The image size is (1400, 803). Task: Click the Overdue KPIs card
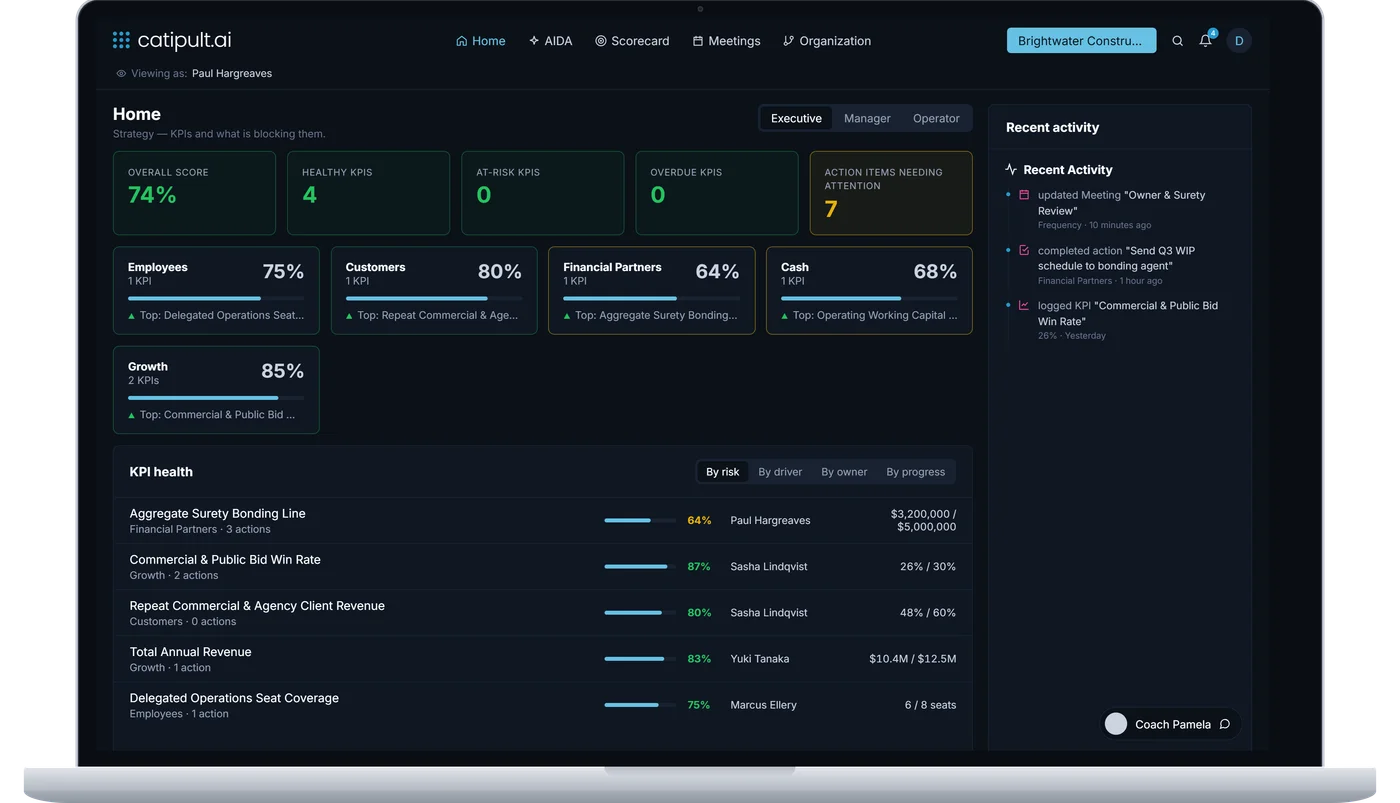717,193
